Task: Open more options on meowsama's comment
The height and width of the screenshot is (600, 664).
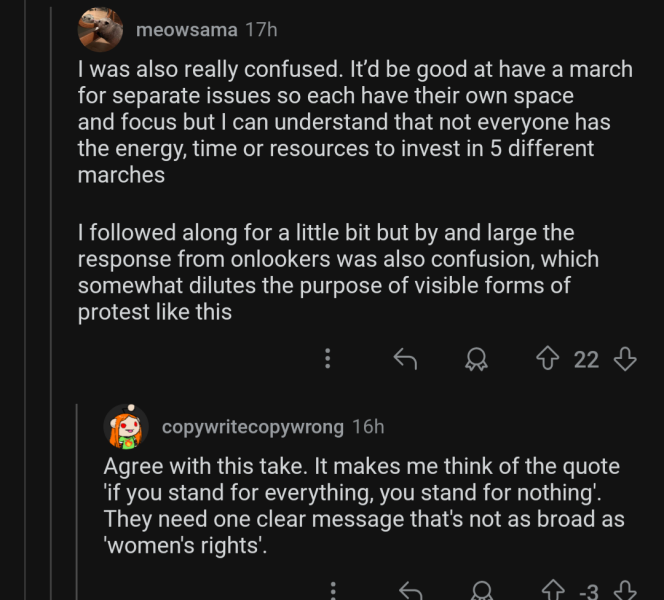Action: click(x=328, y=359)
